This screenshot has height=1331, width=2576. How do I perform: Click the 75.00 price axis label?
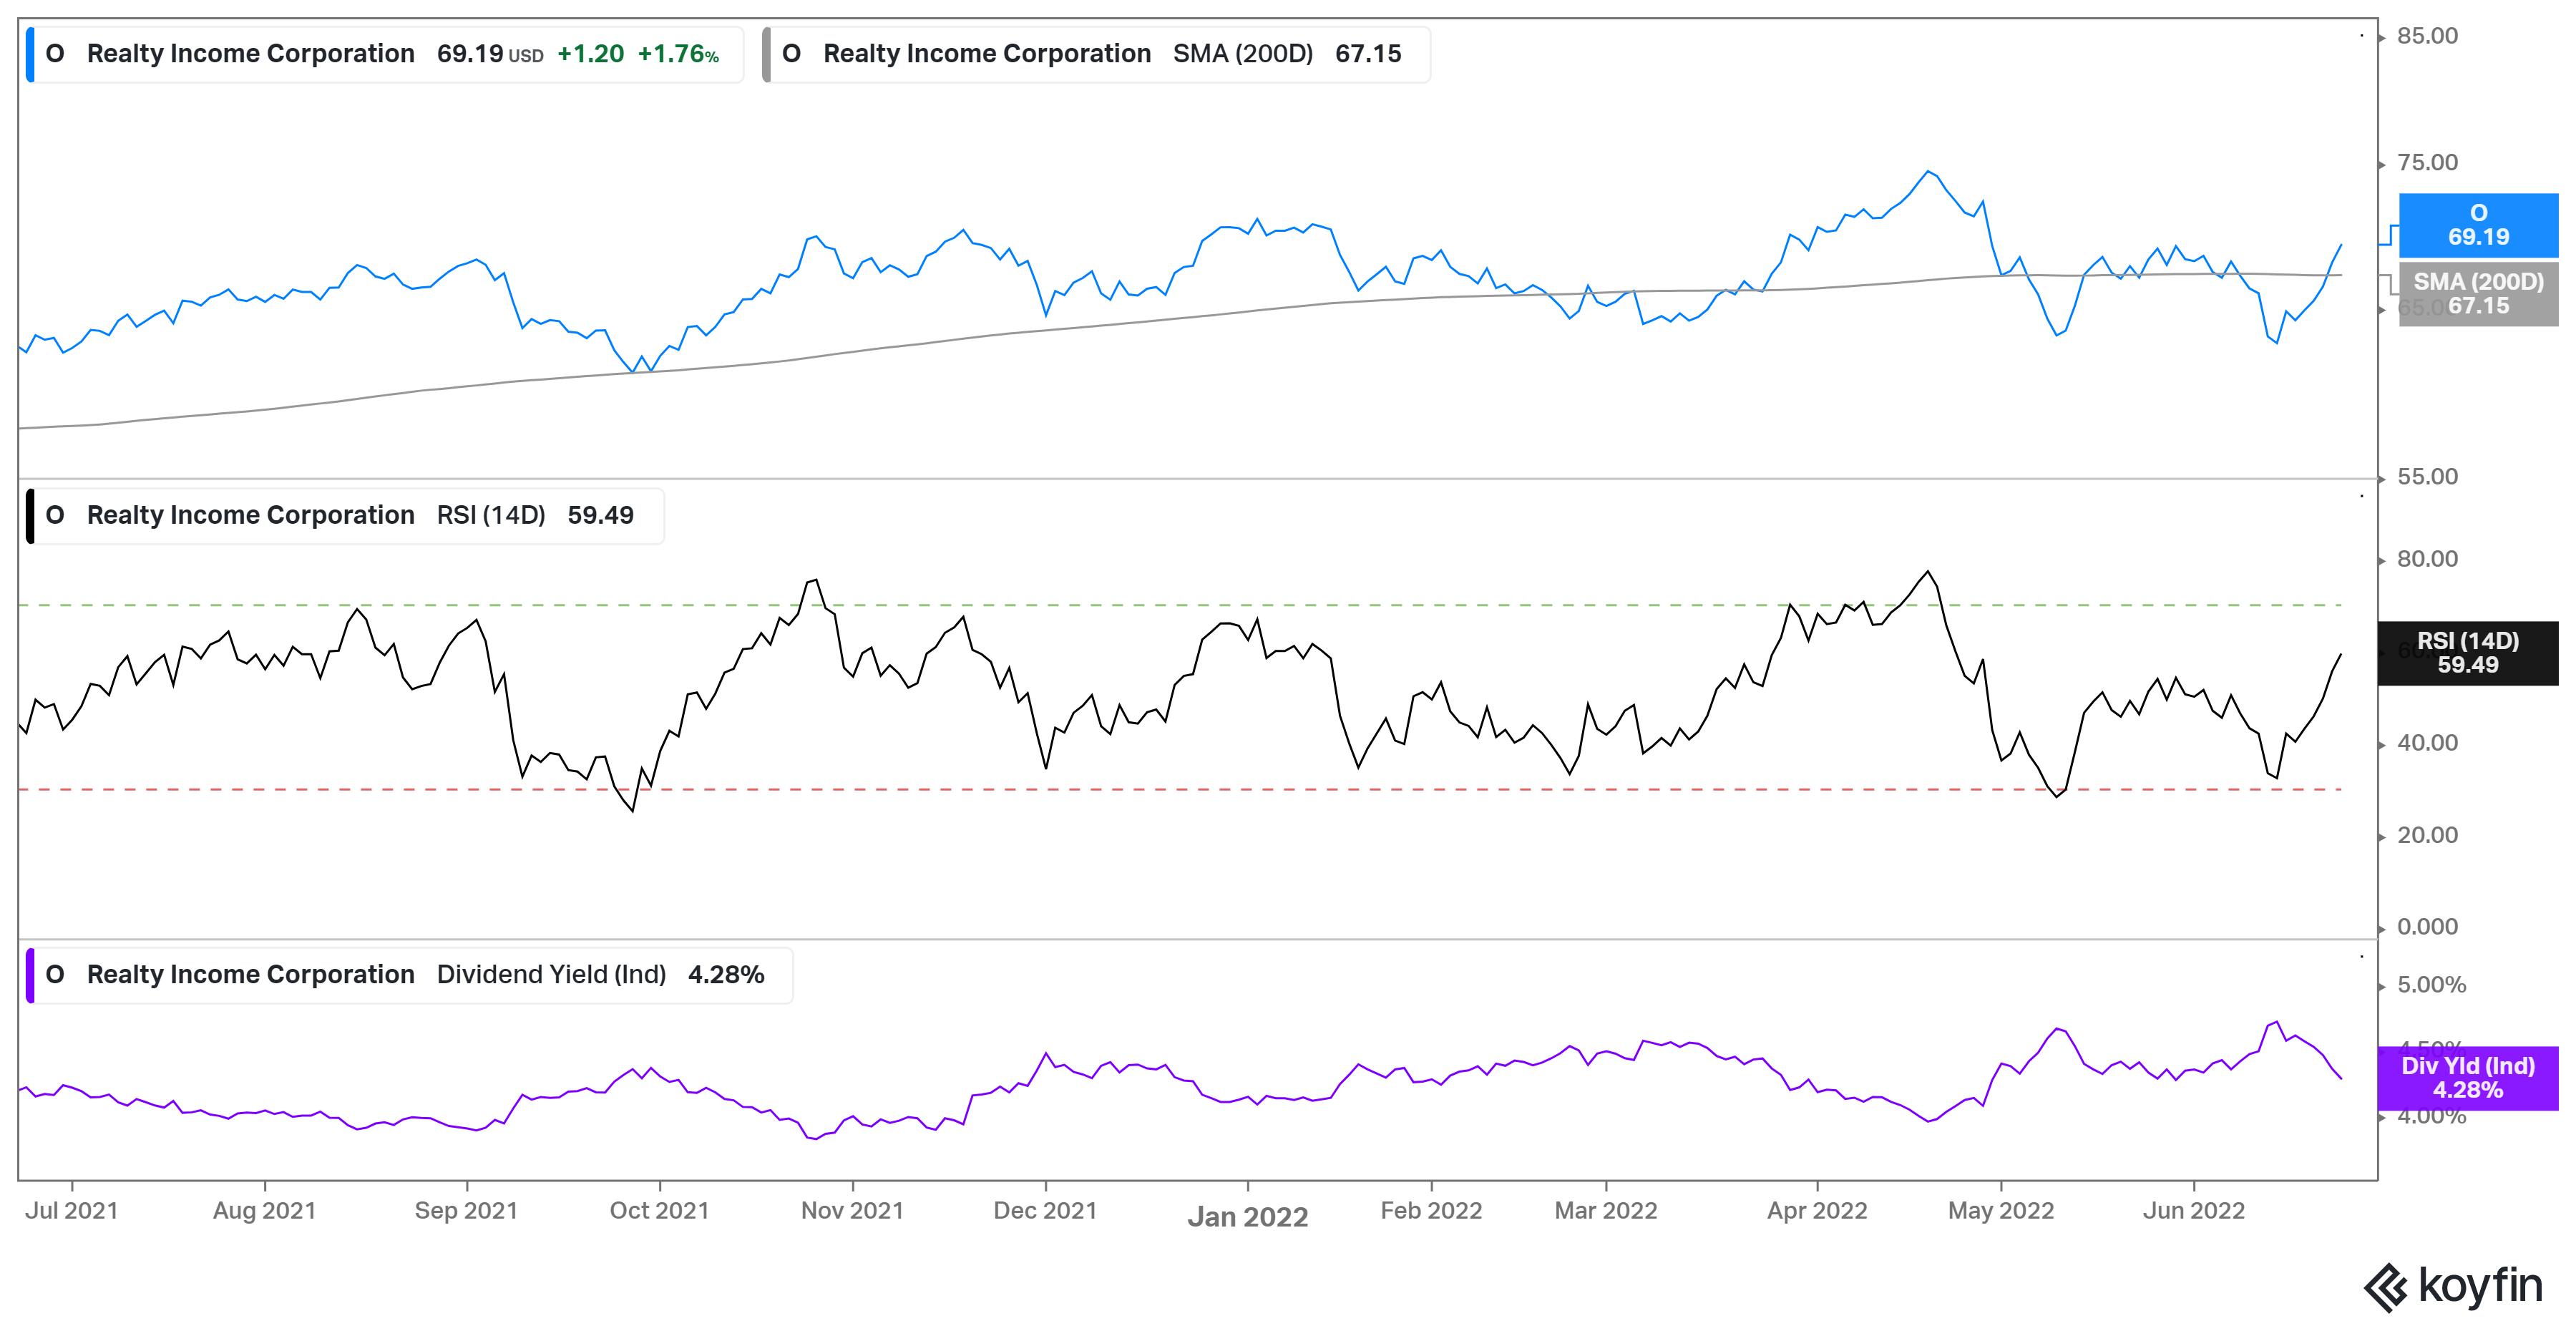pyautogui.click(x=2427, y=163)
